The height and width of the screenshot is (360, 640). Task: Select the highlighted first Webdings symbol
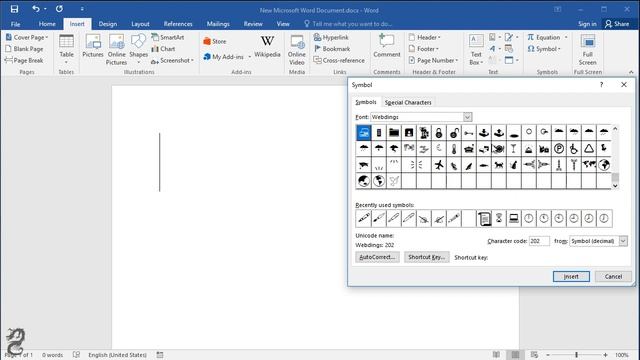pos(364,133)
